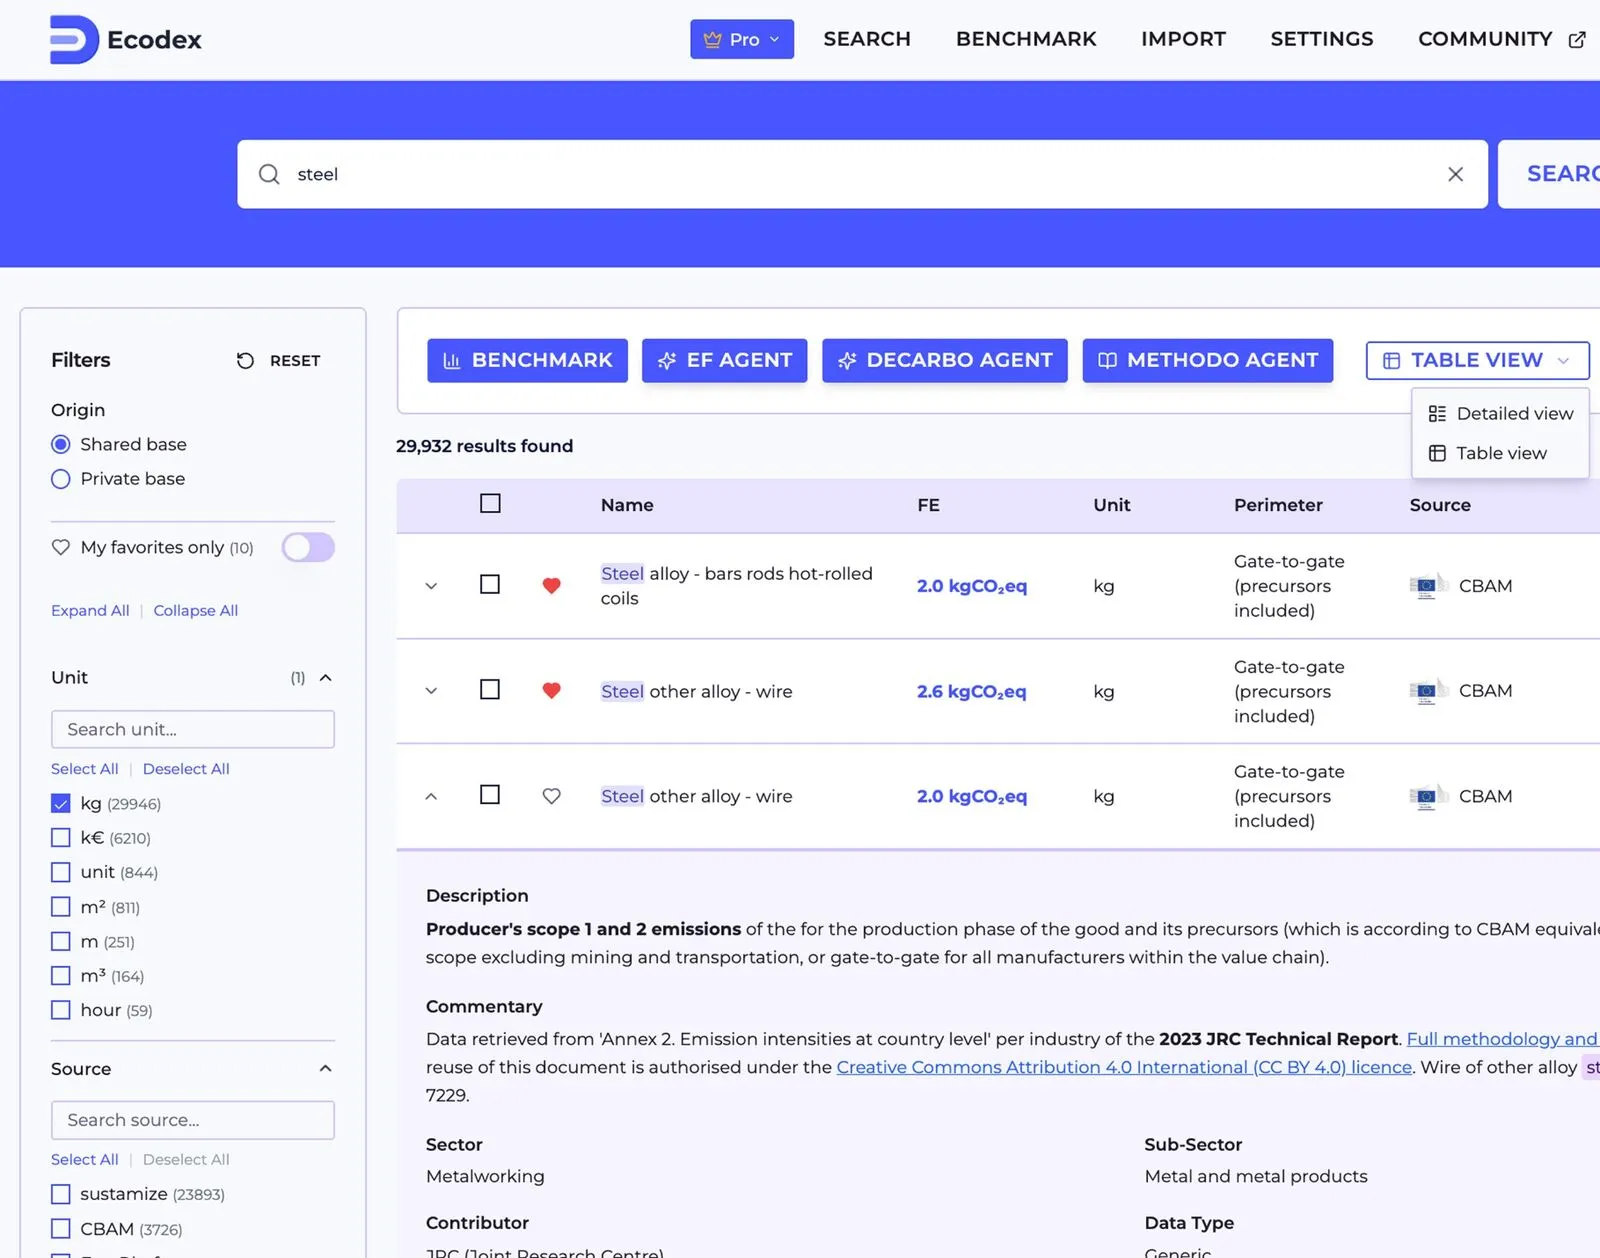Check the m² unit filter

tap(61, 907)
